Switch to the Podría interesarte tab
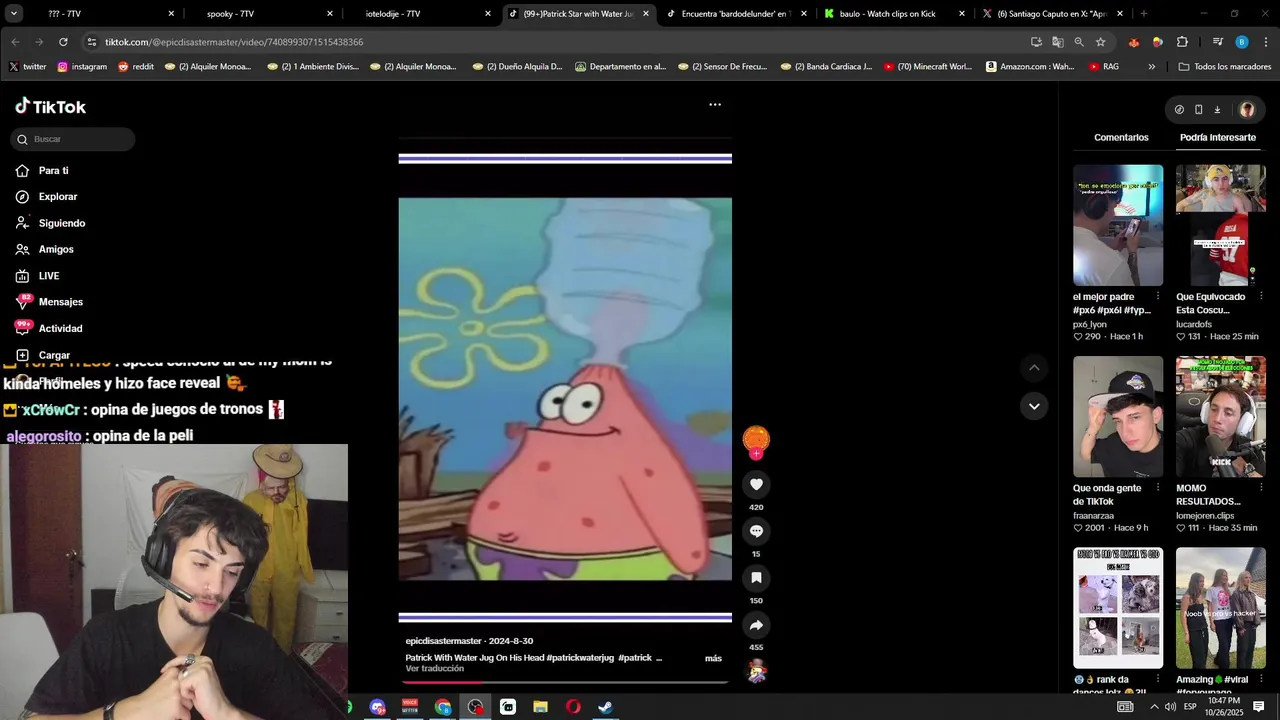This screenshot has height=720, width=1280. tap(1217, 137)
